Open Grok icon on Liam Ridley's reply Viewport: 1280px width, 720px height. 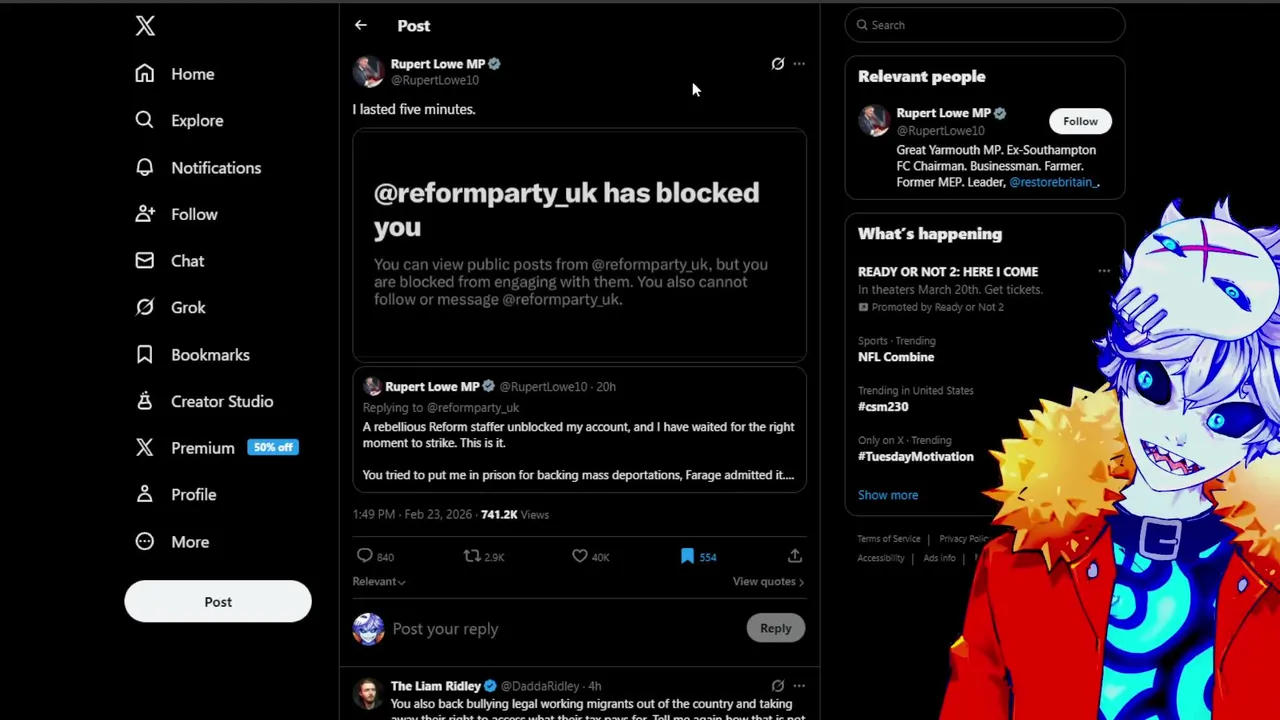pos(778,686)
